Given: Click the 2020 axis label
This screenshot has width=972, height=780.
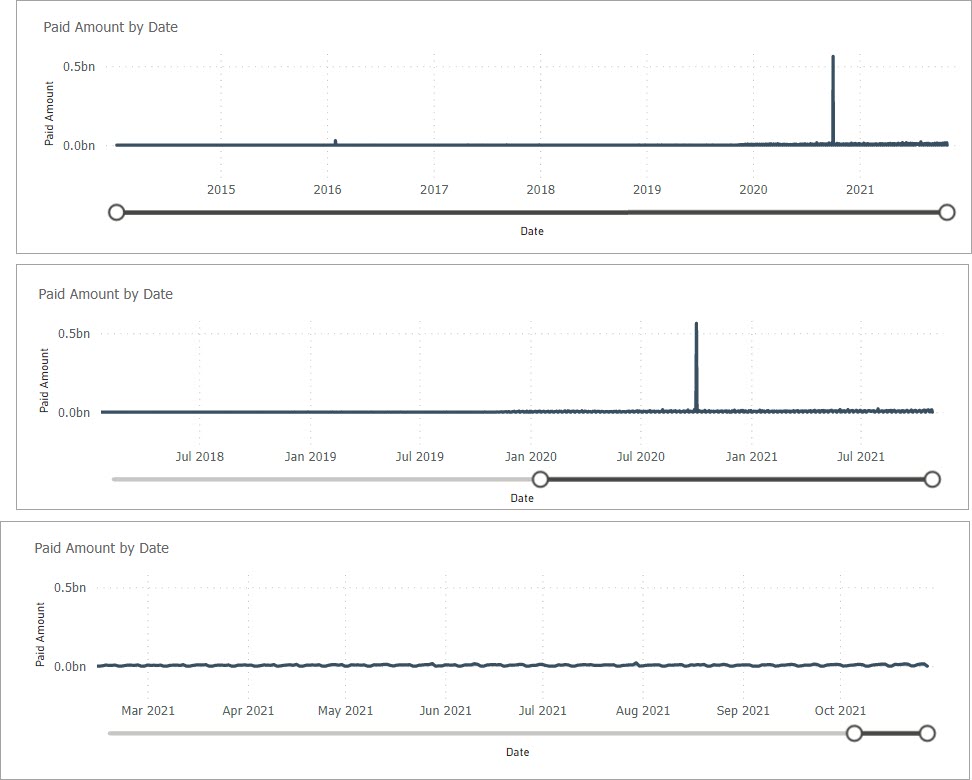Looking at the screenshot, I should click(x=753, y=190).
